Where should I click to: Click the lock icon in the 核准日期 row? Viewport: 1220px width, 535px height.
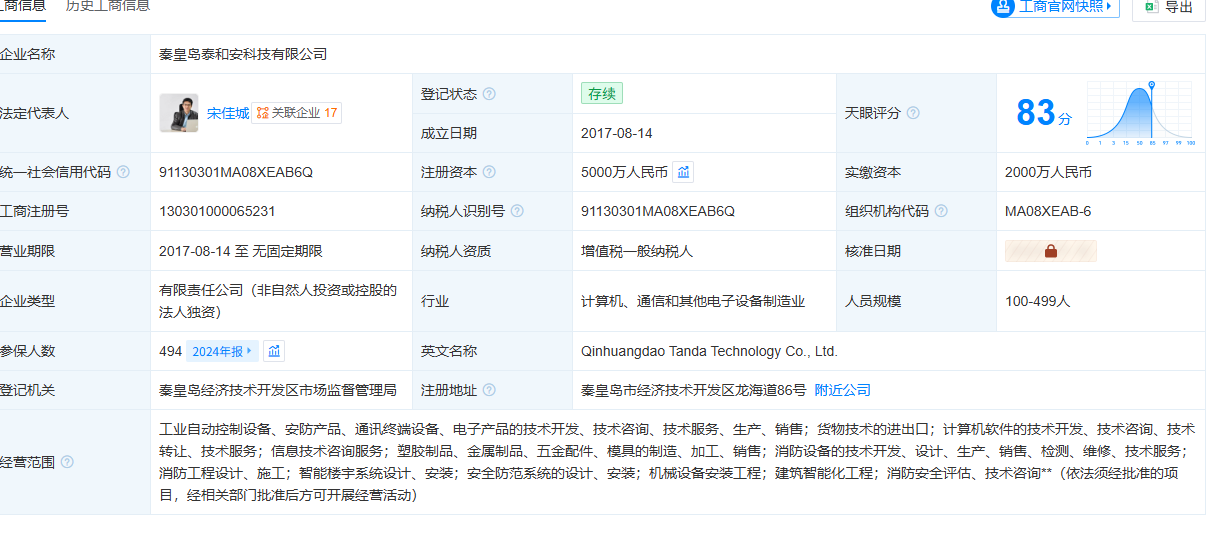1050,251
